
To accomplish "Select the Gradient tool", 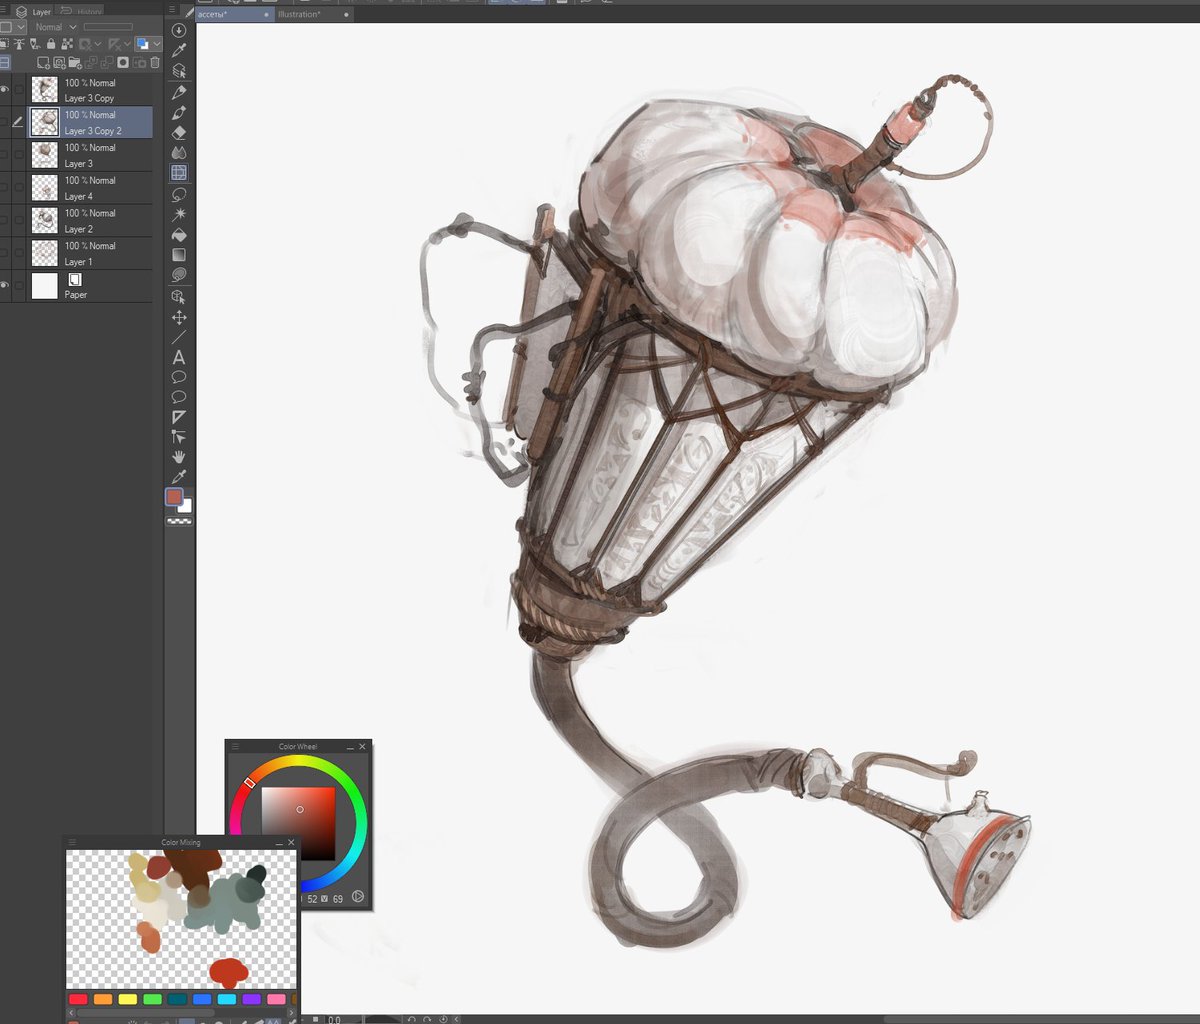I will click(x=179, y=255).
